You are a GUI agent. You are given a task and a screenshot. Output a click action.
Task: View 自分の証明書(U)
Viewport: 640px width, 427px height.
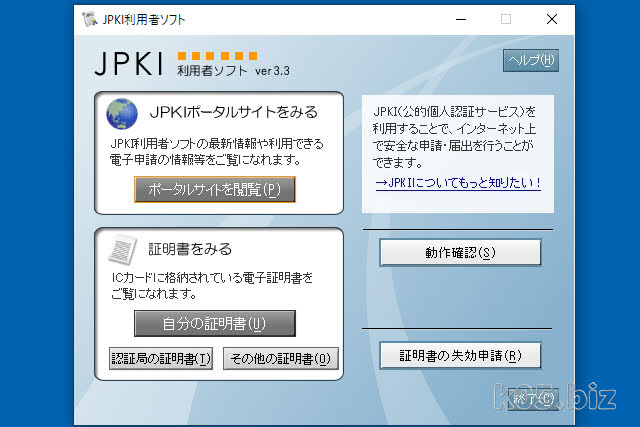[x=215, y=324]
